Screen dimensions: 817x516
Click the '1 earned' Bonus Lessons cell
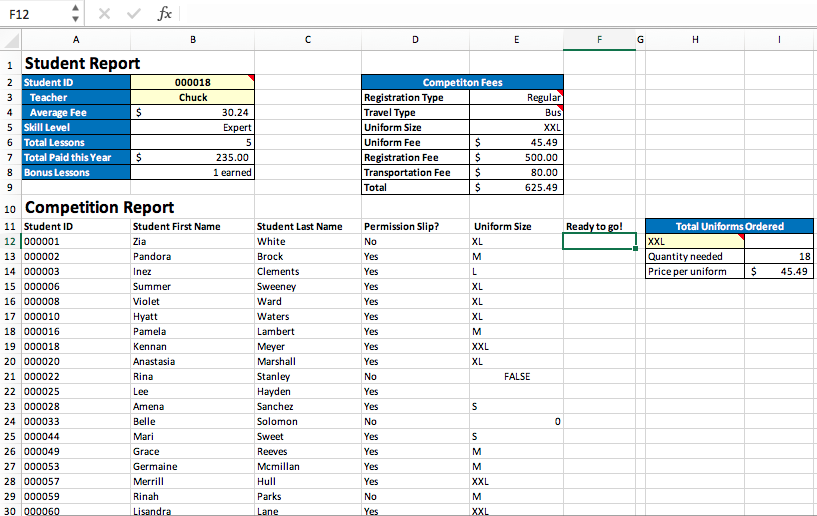click(193, 173)
